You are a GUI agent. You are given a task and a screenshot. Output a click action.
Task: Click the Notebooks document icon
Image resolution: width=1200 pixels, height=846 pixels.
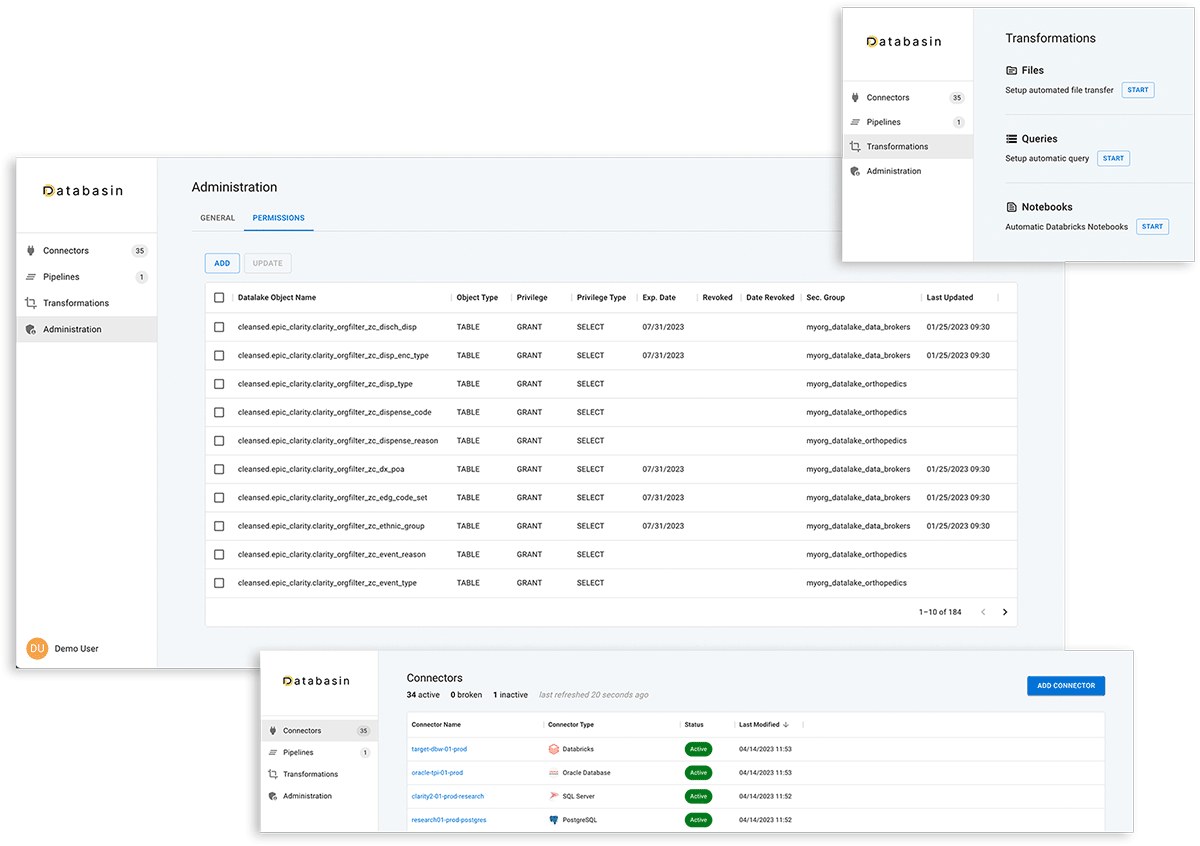point(1011,207)
